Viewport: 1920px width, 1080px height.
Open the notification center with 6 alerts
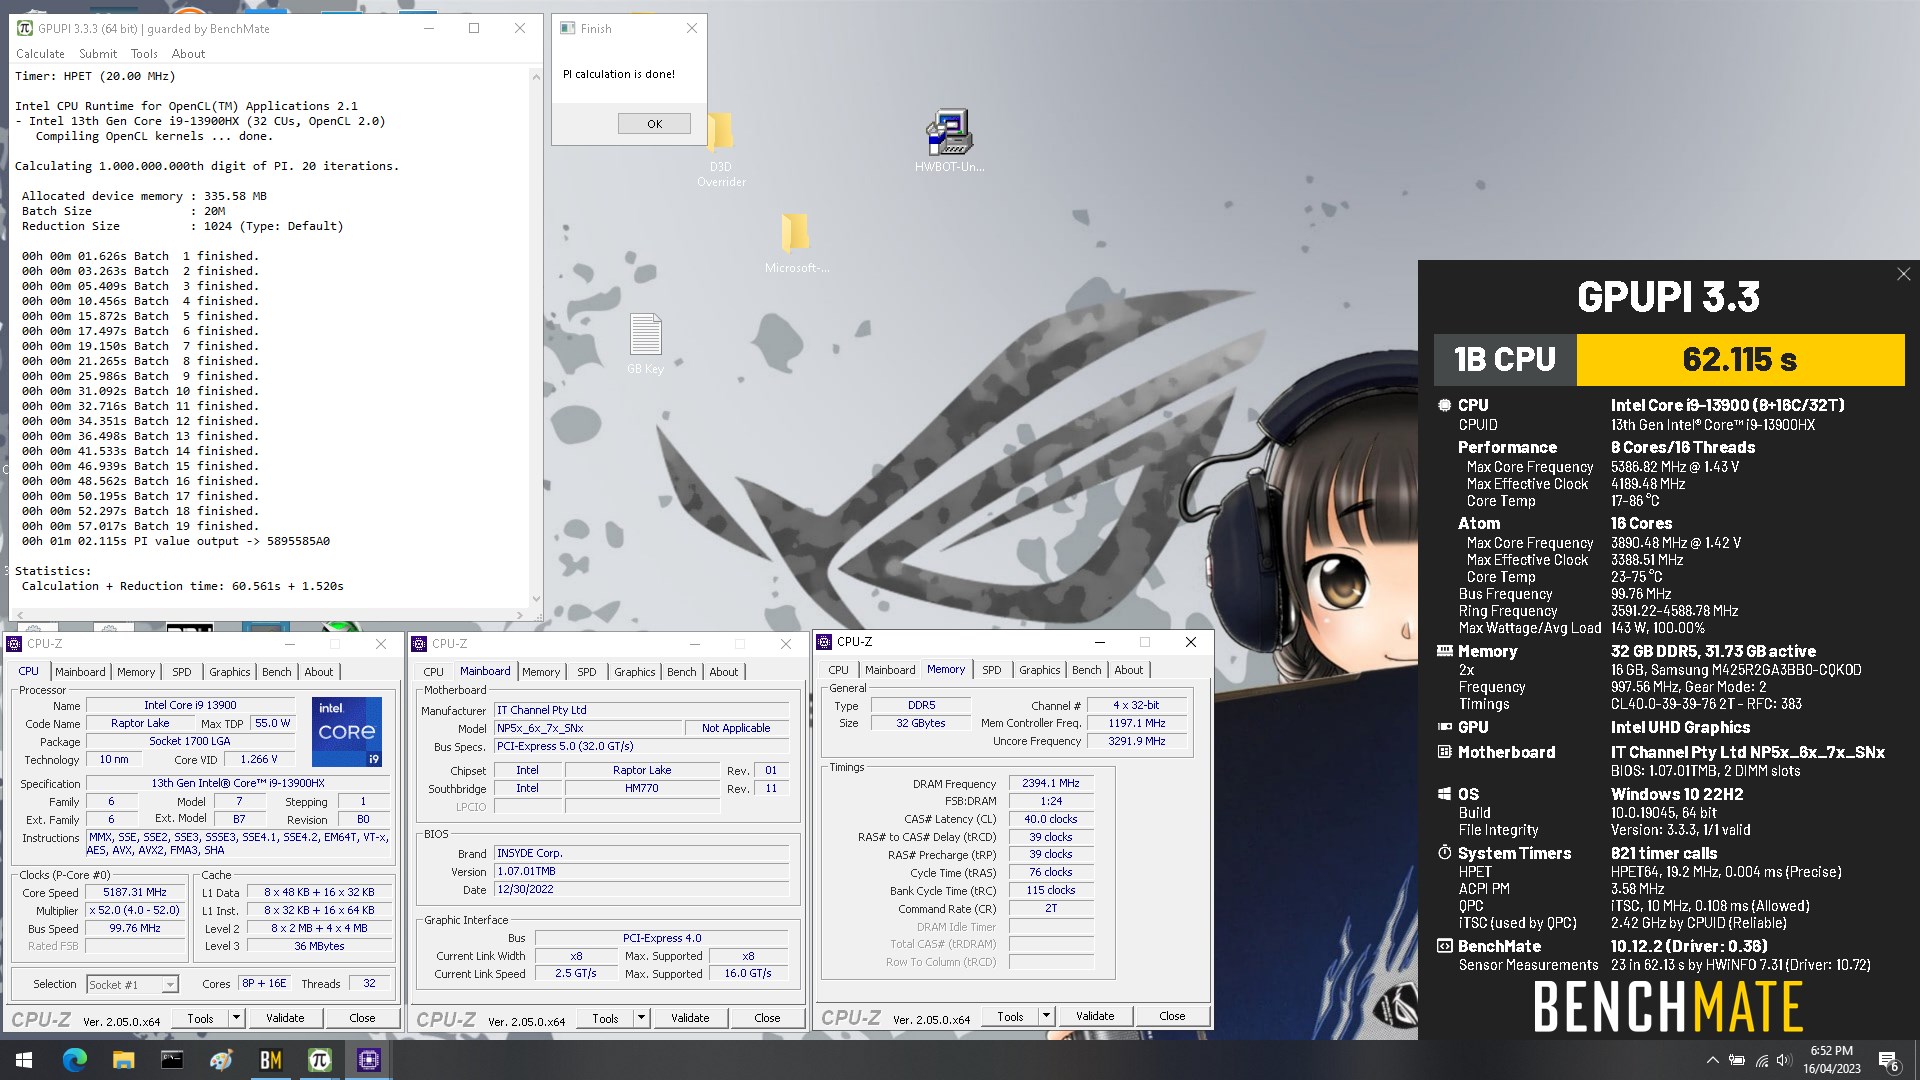(1889, 1061)
